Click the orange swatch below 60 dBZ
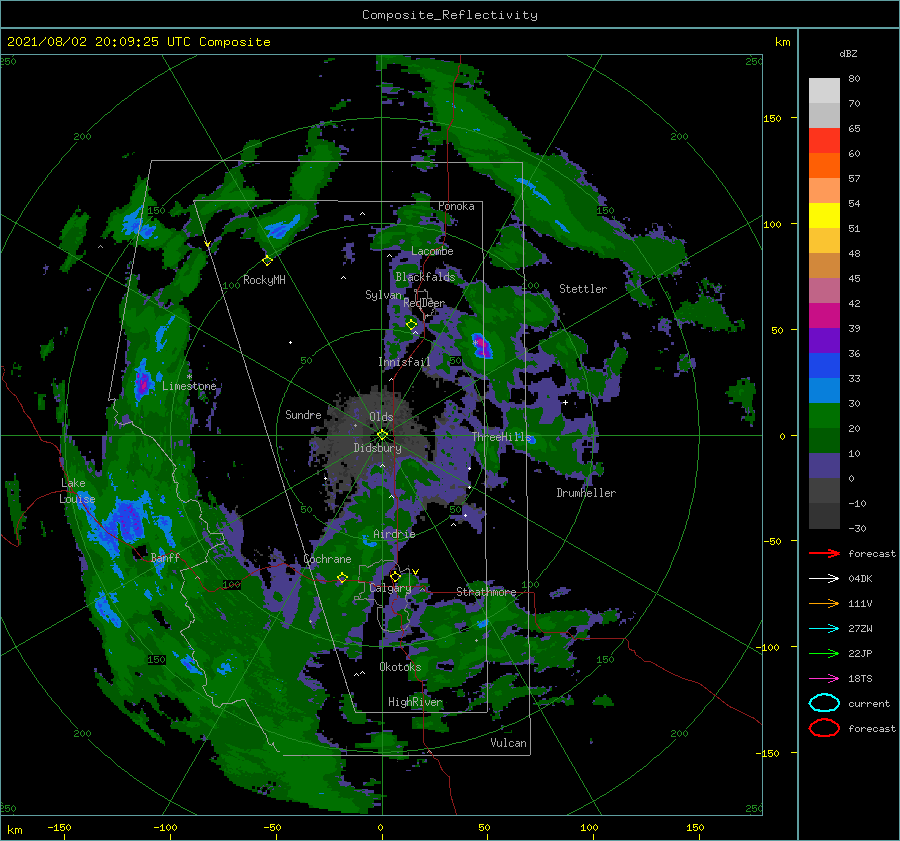The image size is (900, 841). pos(824,165)
